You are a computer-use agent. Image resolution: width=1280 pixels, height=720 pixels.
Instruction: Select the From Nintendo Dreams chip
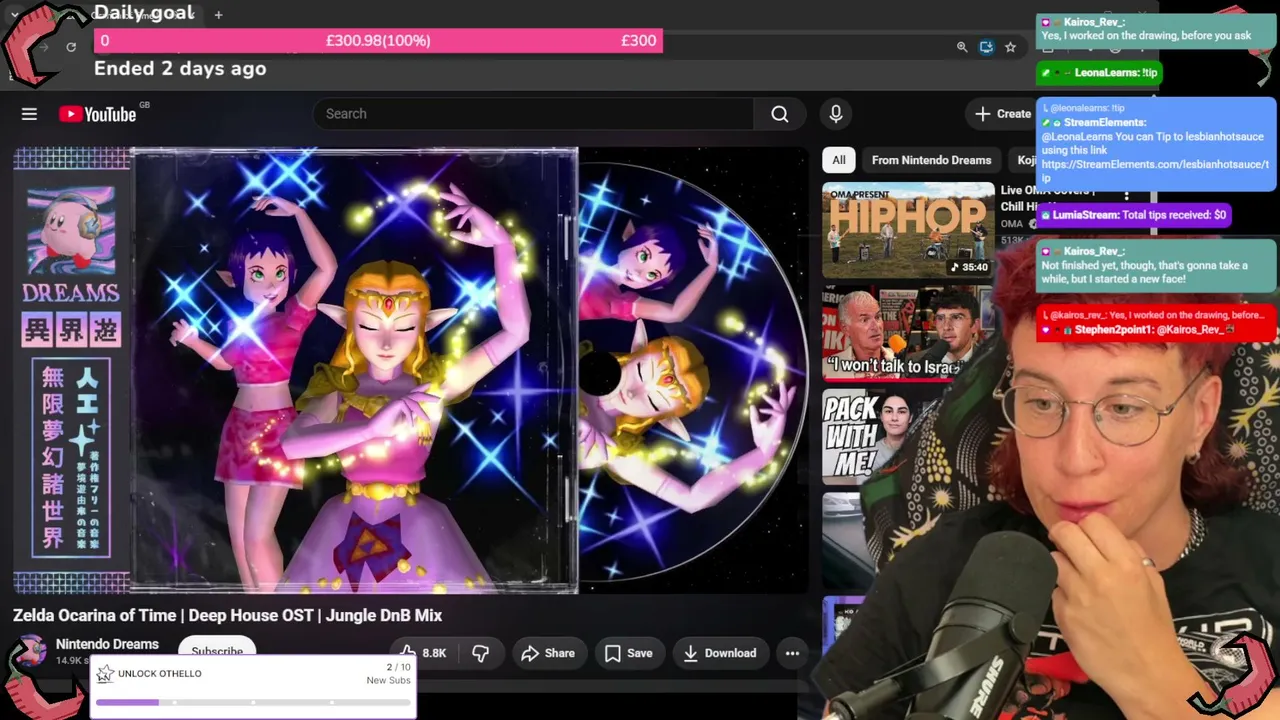pyautogui.click(x=931, y=160)
